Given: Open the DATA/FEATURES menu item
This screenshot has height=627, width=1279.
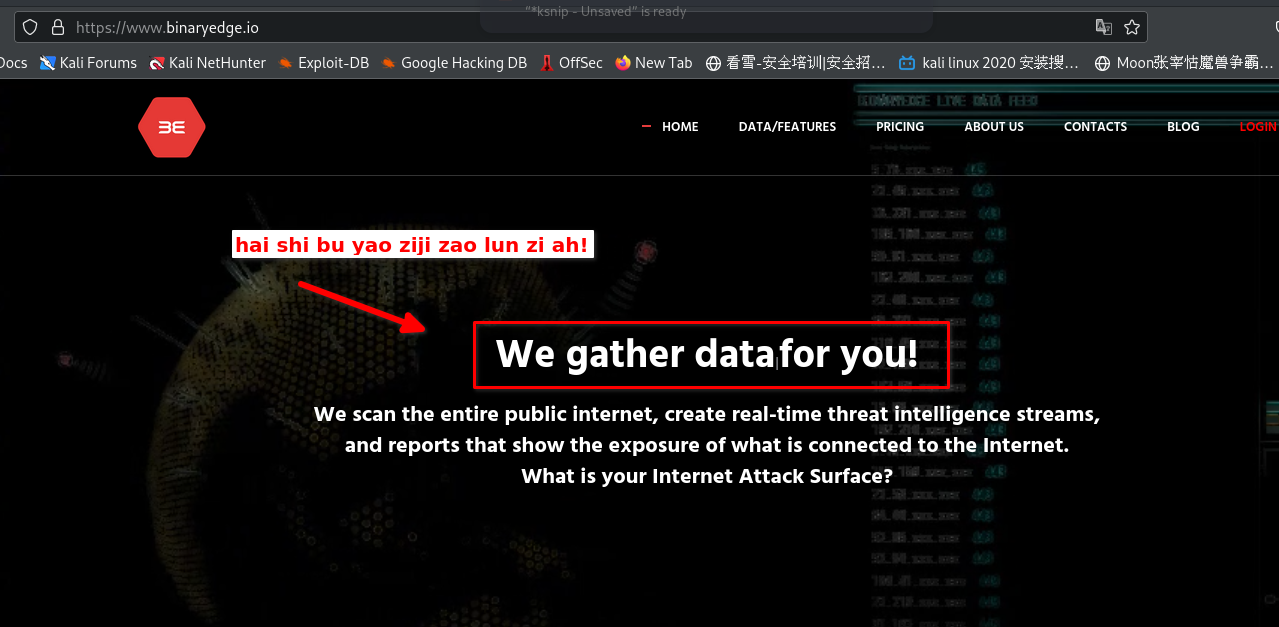Looking at the screenshot, I should point(787,127).
